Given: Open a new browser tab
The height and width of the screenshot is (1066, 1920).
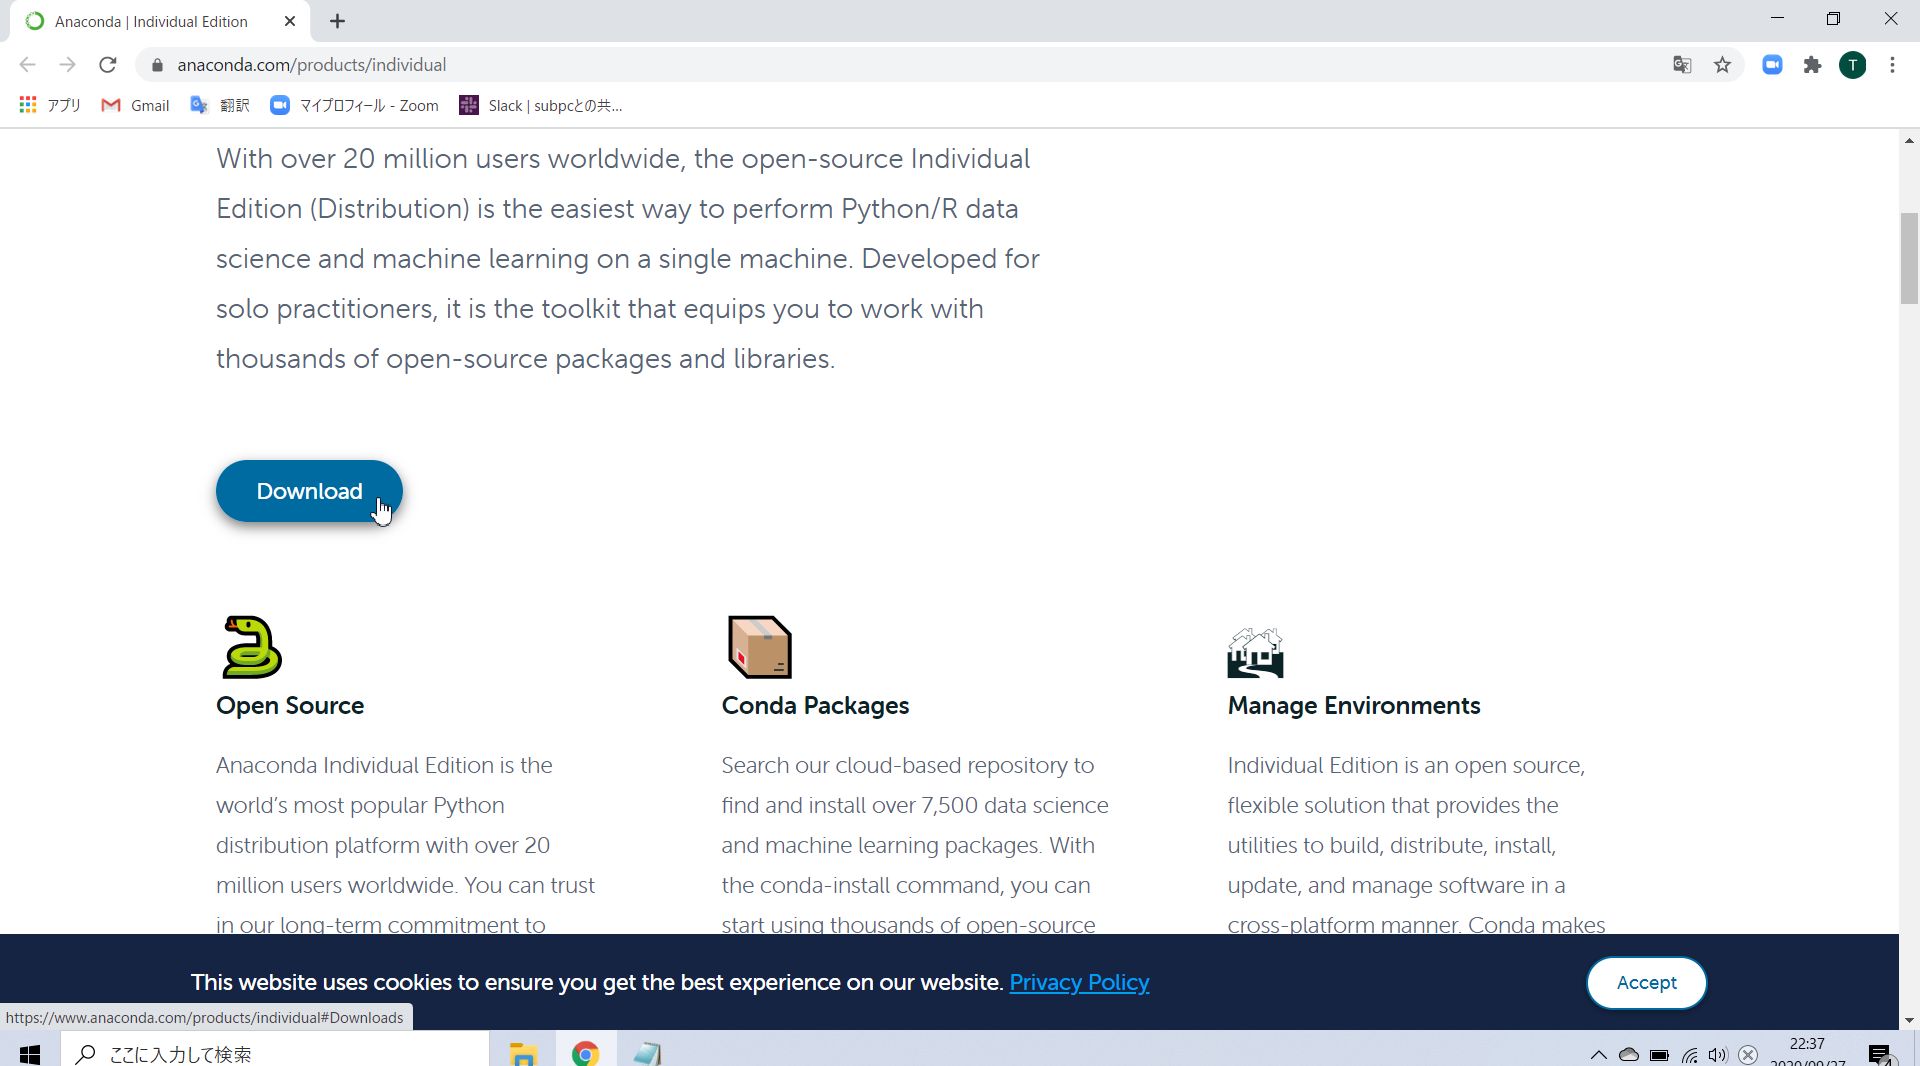Looking at the screenshot, I should (x=337, y=21).
